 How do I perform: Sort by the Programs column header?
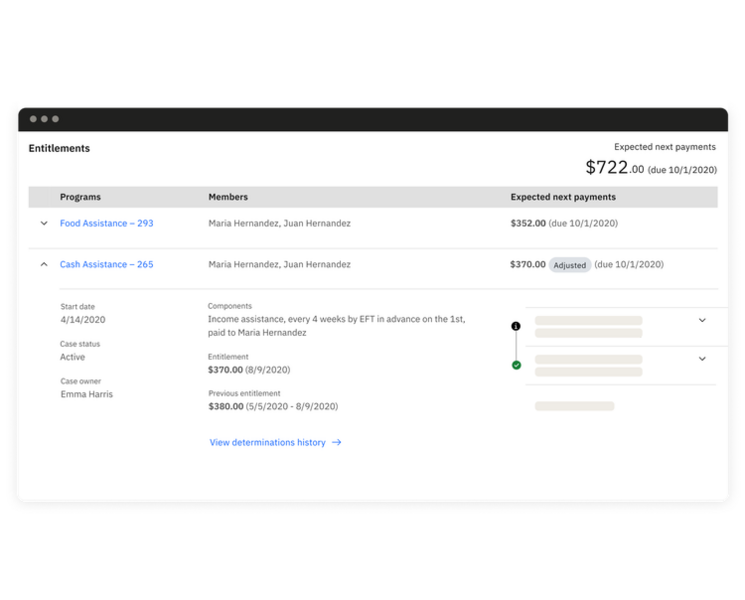point(80,197)
